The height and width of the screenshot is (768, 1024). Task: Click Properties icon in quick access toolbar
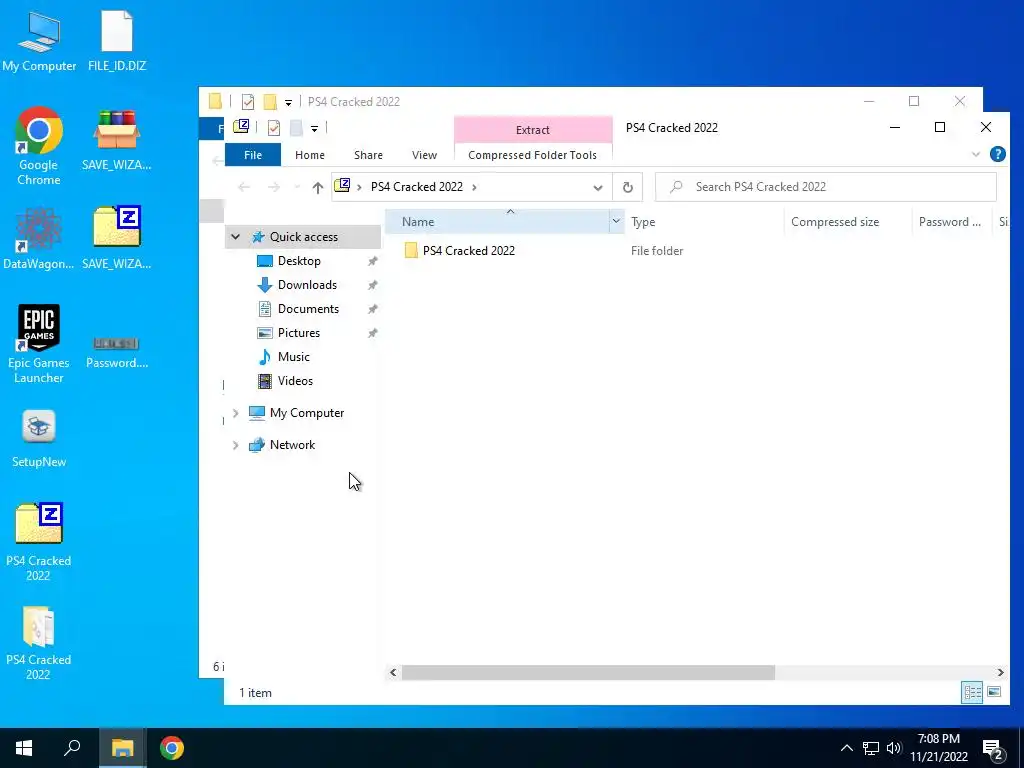274,128
